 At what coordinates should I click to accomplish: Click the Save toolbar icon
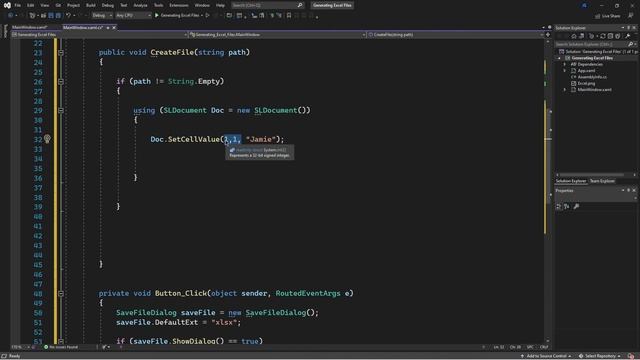click(x=51, y=16)
